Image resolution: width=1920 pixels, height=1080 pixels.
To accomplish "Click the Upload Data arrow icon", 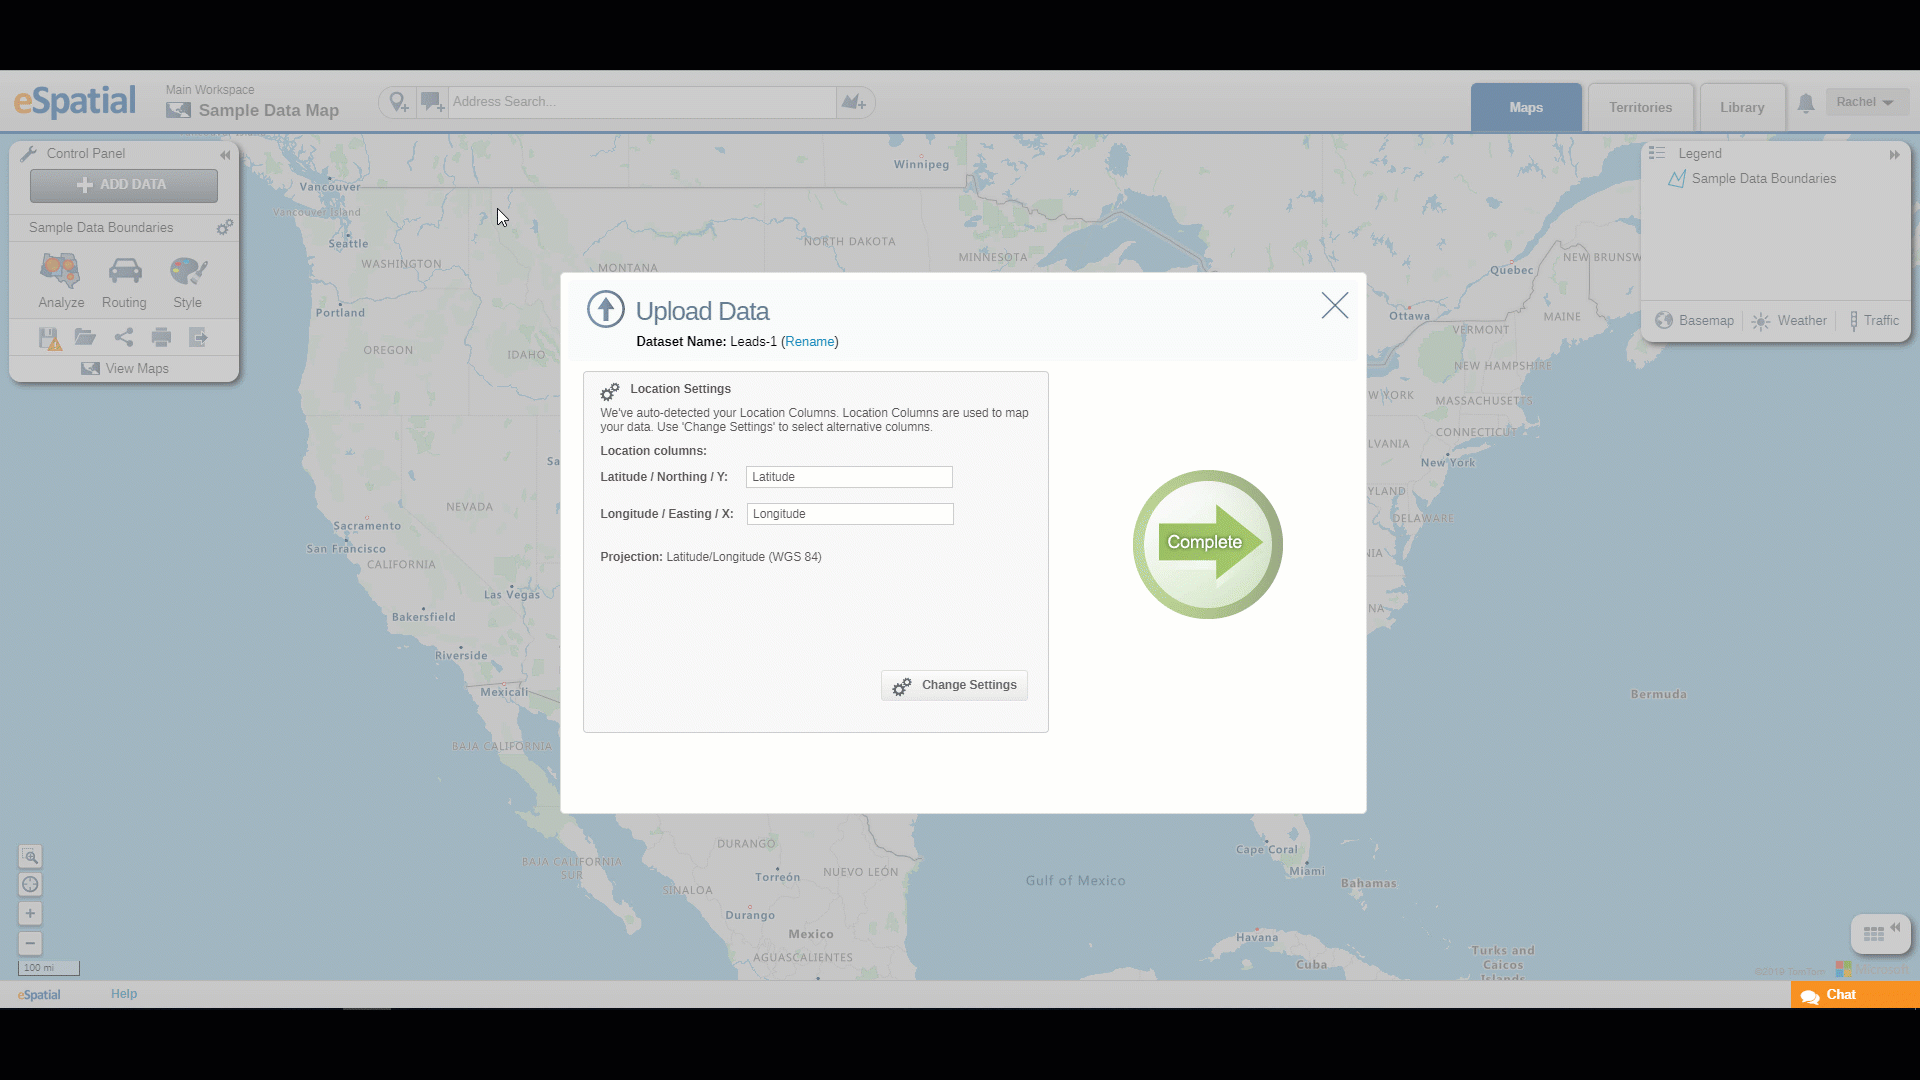I will tap(605, 310).
